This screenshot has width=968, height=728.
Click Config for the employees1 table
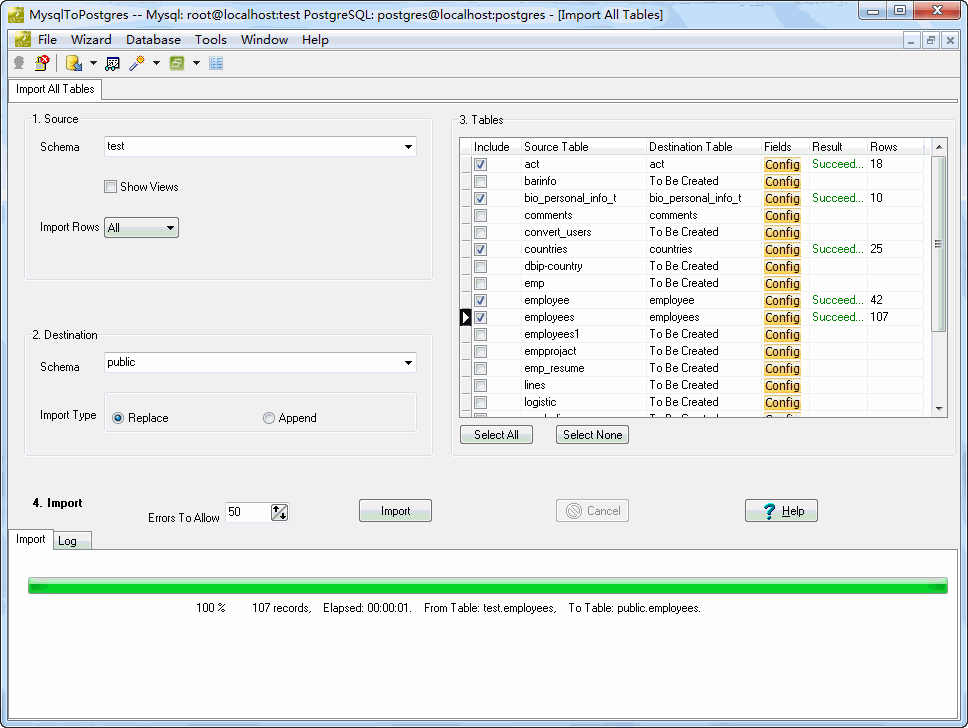click(x=782, y=334)
